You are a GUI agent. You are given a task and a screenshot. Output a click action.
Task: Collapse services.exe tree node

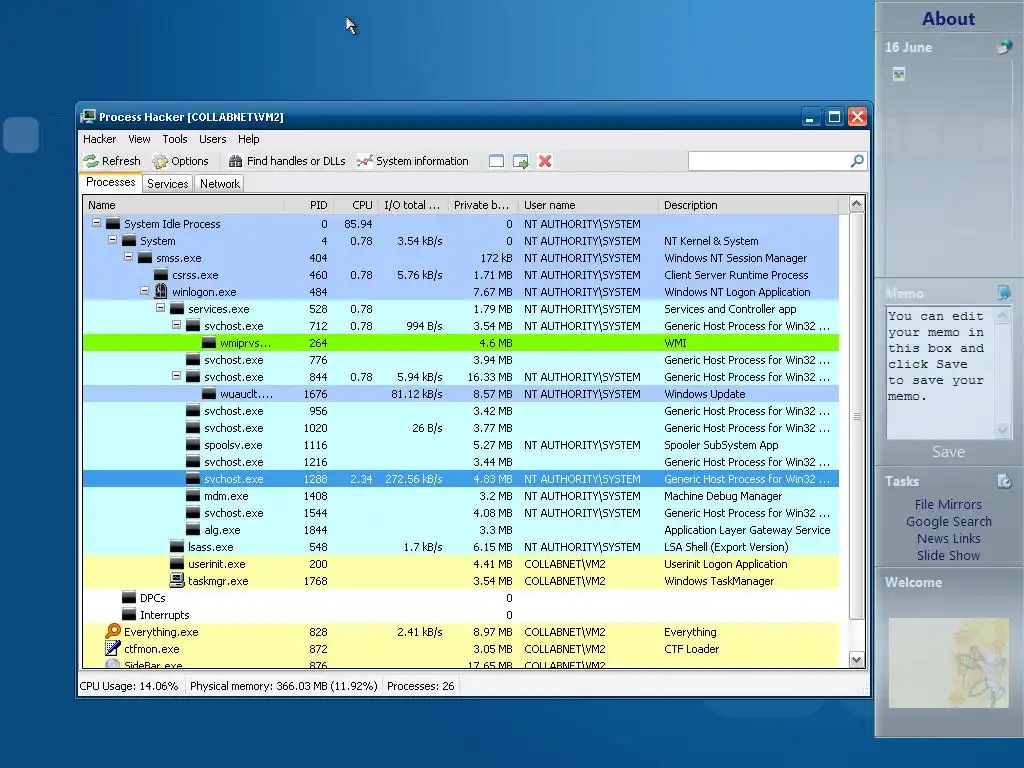[161, 308]
